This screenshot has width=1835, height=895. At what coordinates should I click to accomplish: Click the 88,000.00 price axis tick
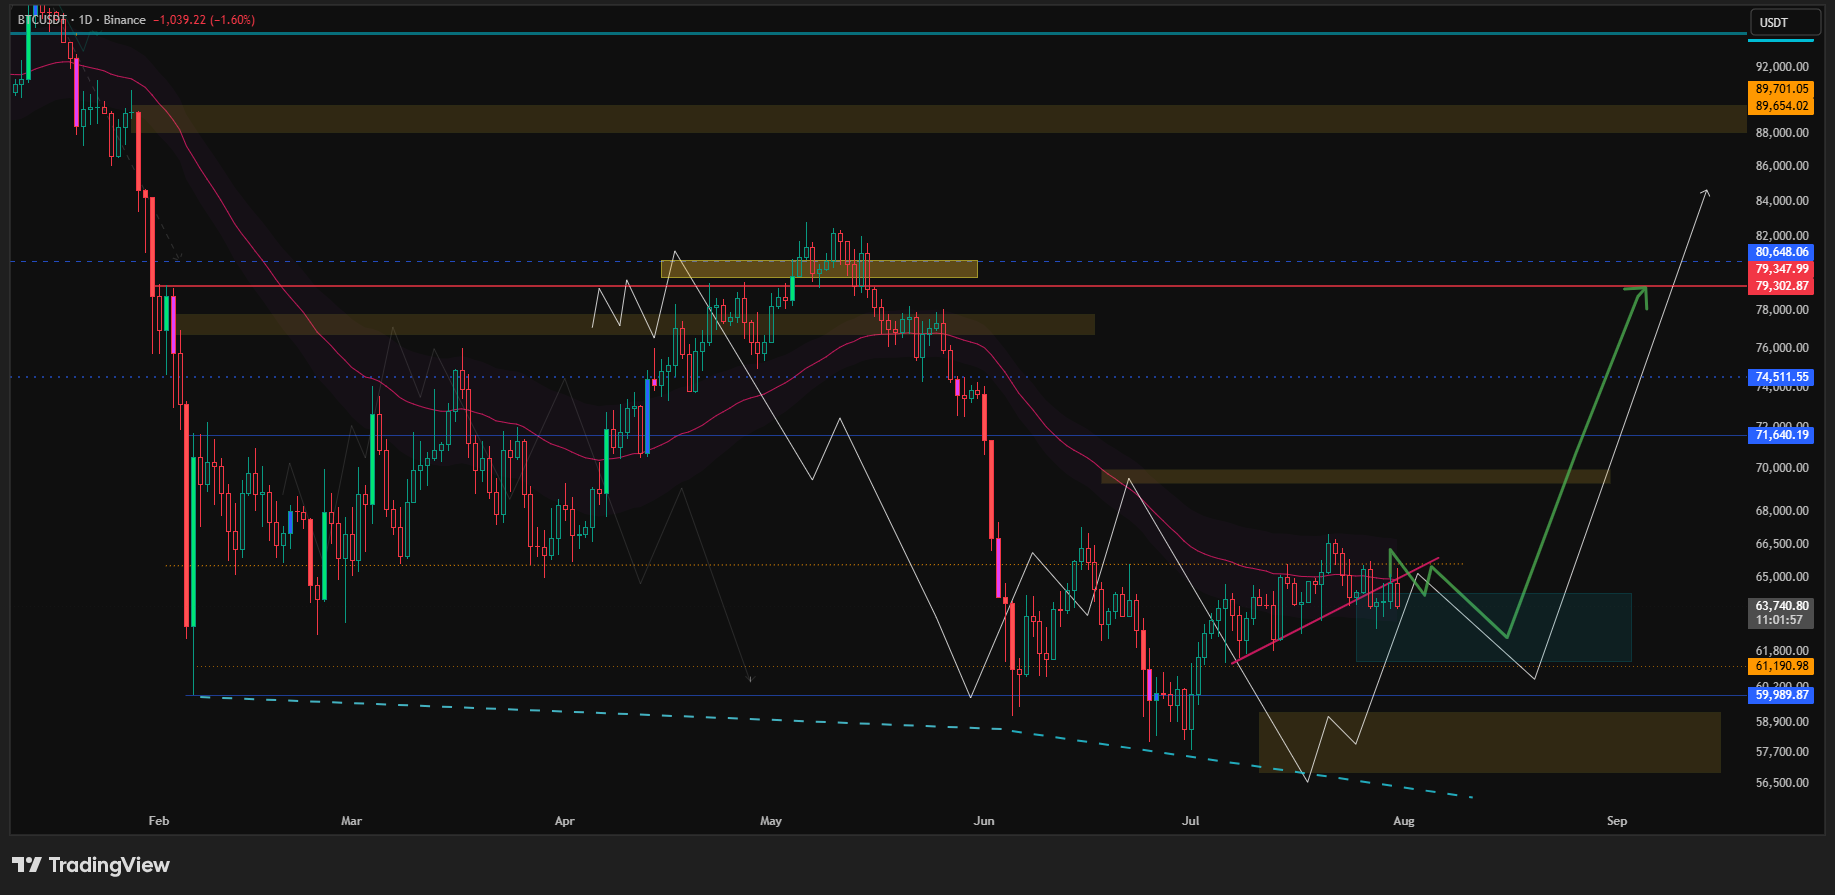point(1782,133)
